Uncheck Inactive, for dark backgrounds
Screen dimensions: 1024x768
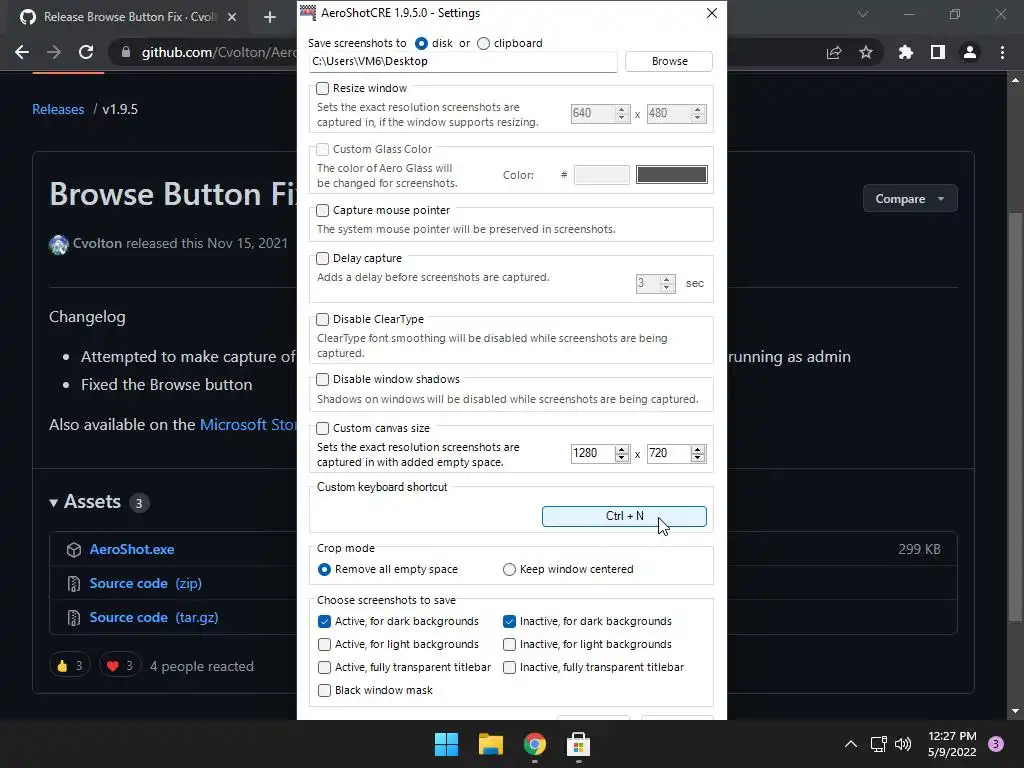click(509, 621)
